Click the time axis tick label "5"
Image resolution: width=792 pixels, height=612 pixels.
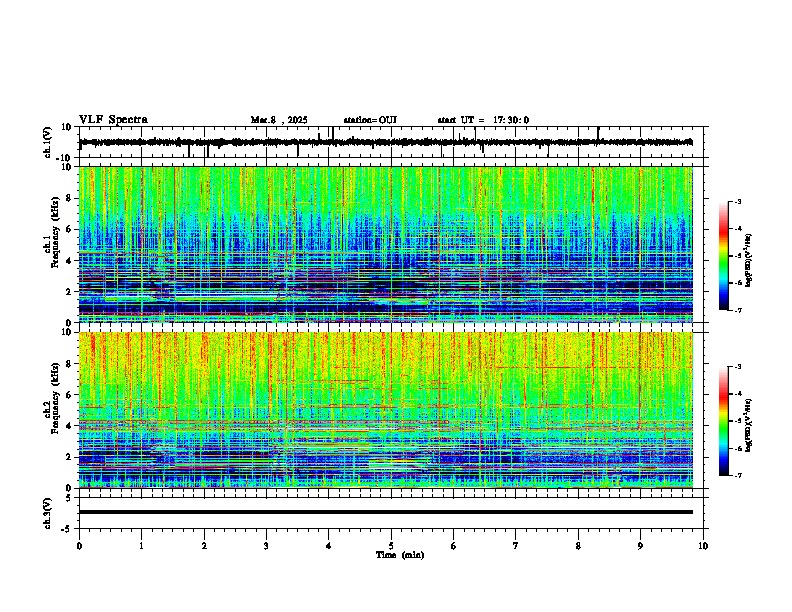391,546
